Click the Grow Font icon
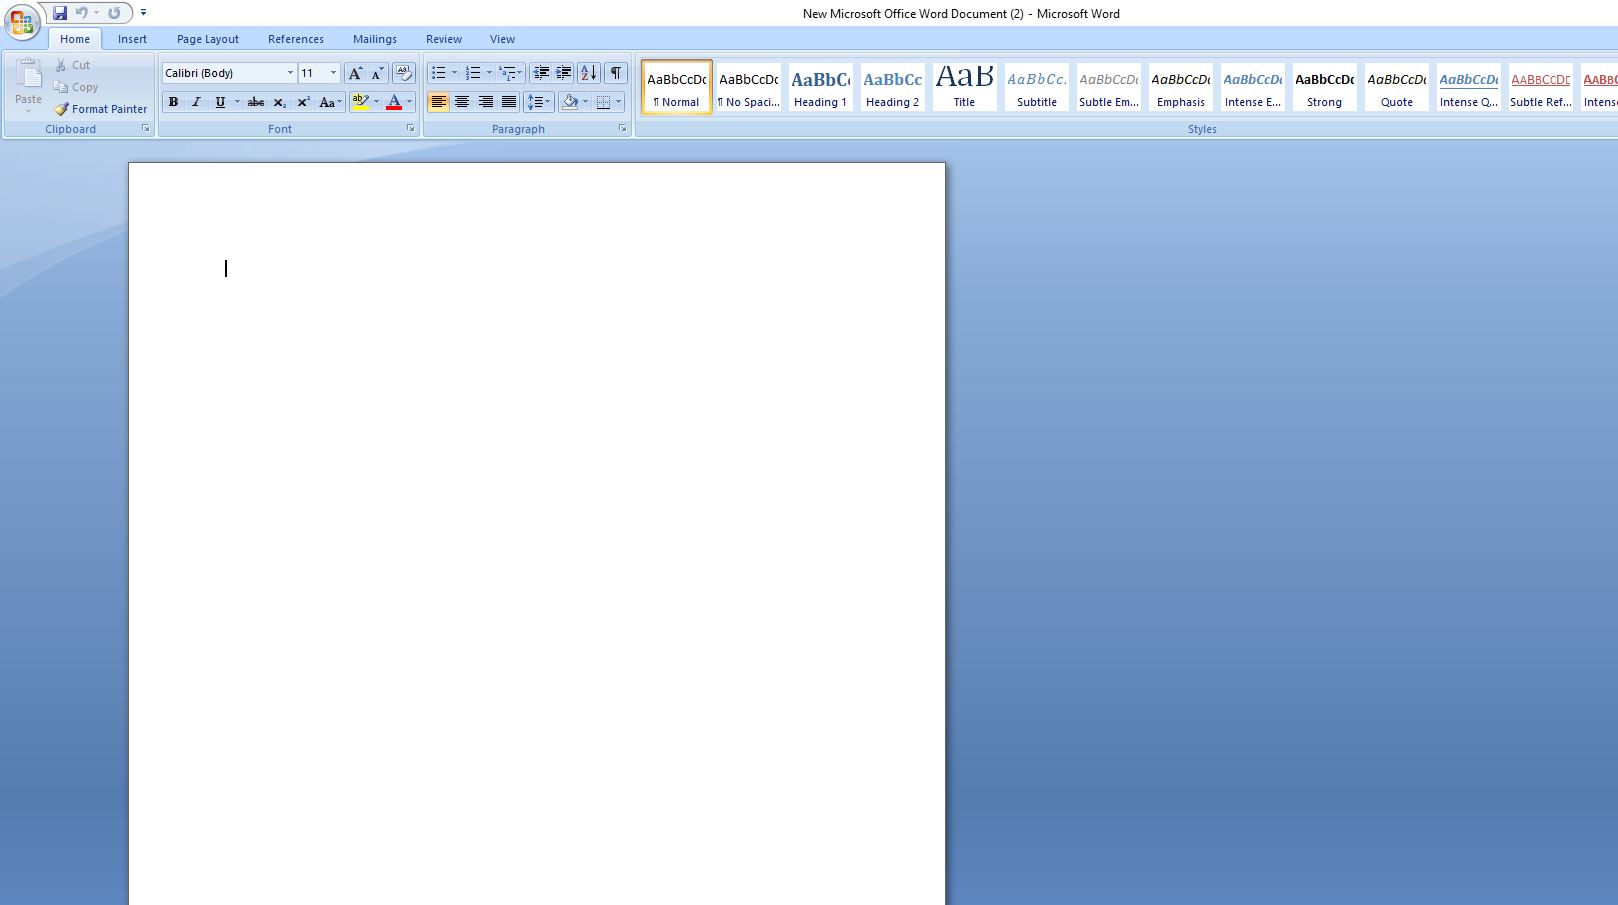This screenshot has width=1618, height=905. 355,73
